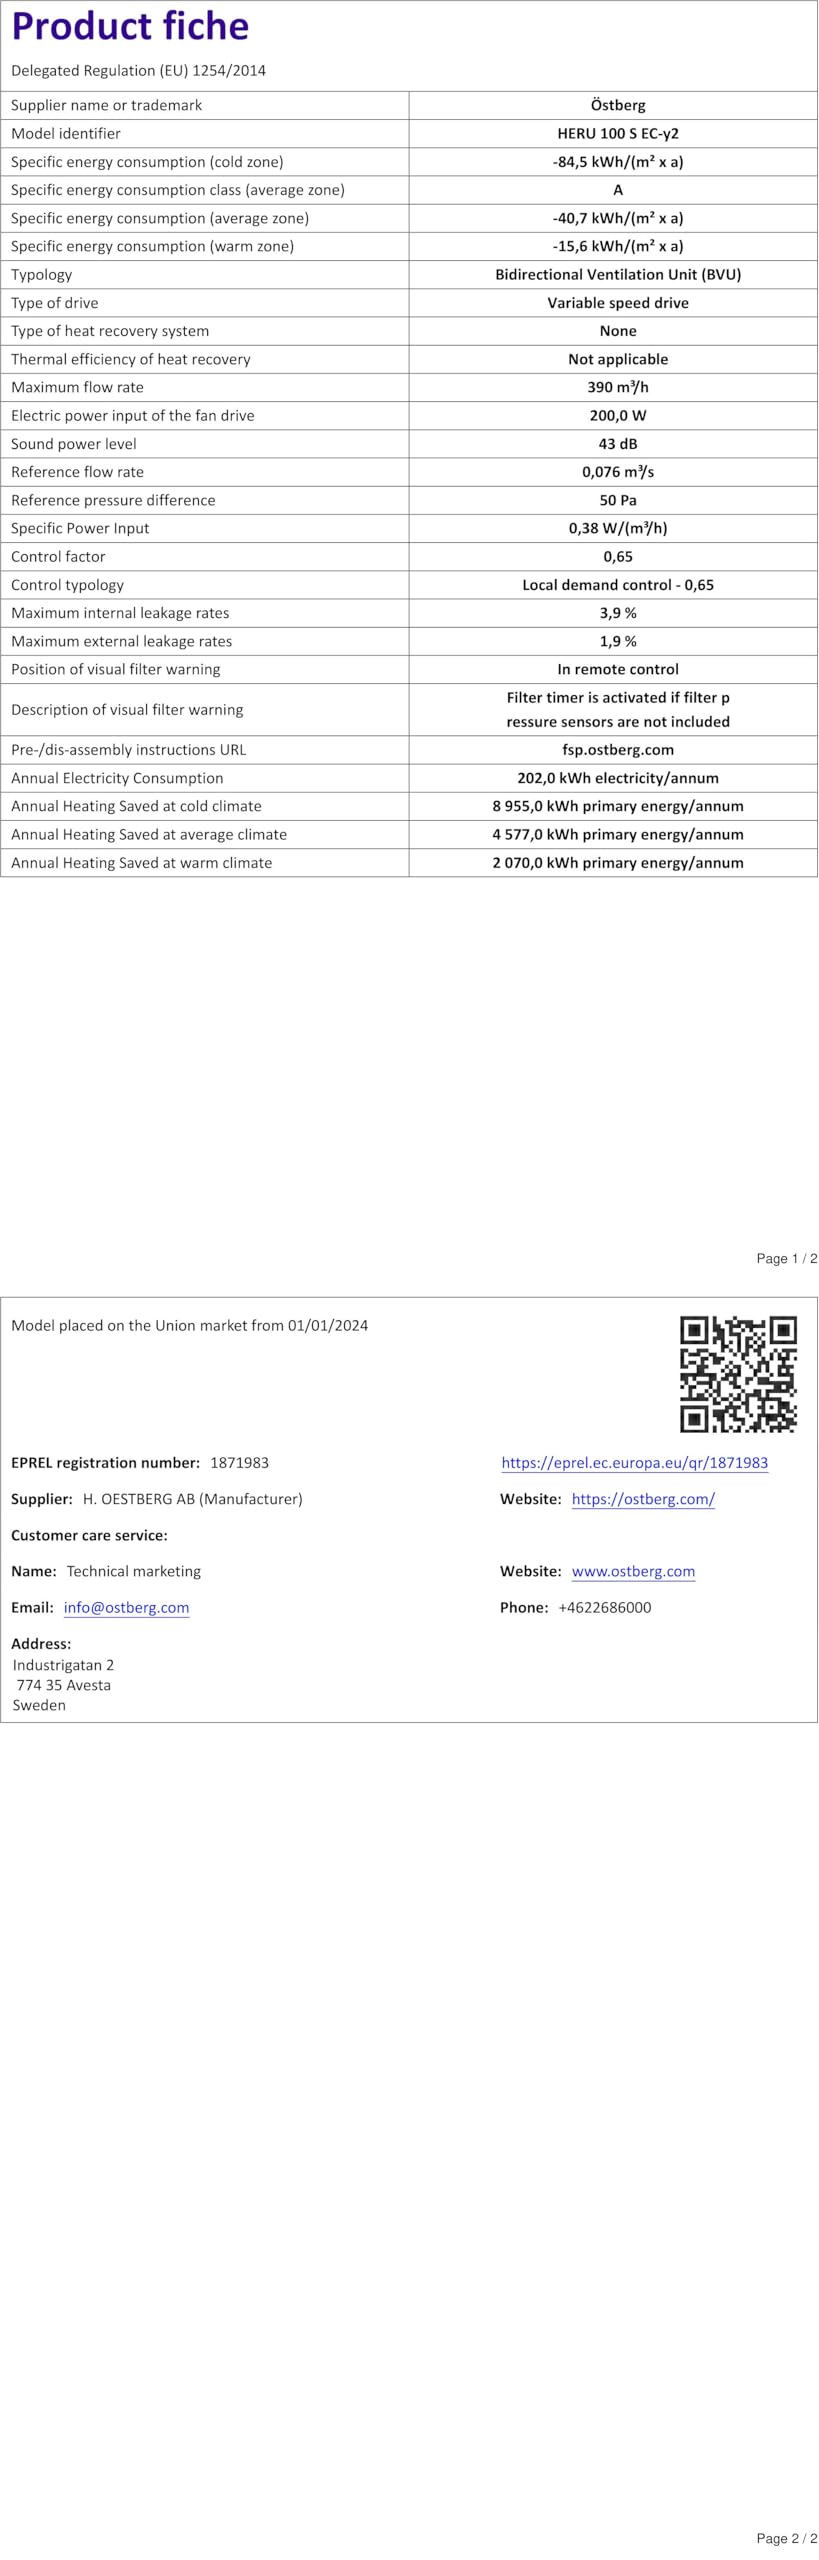
Task: Open the www.ostberg.com customer care link
Action: [633, 1570]
